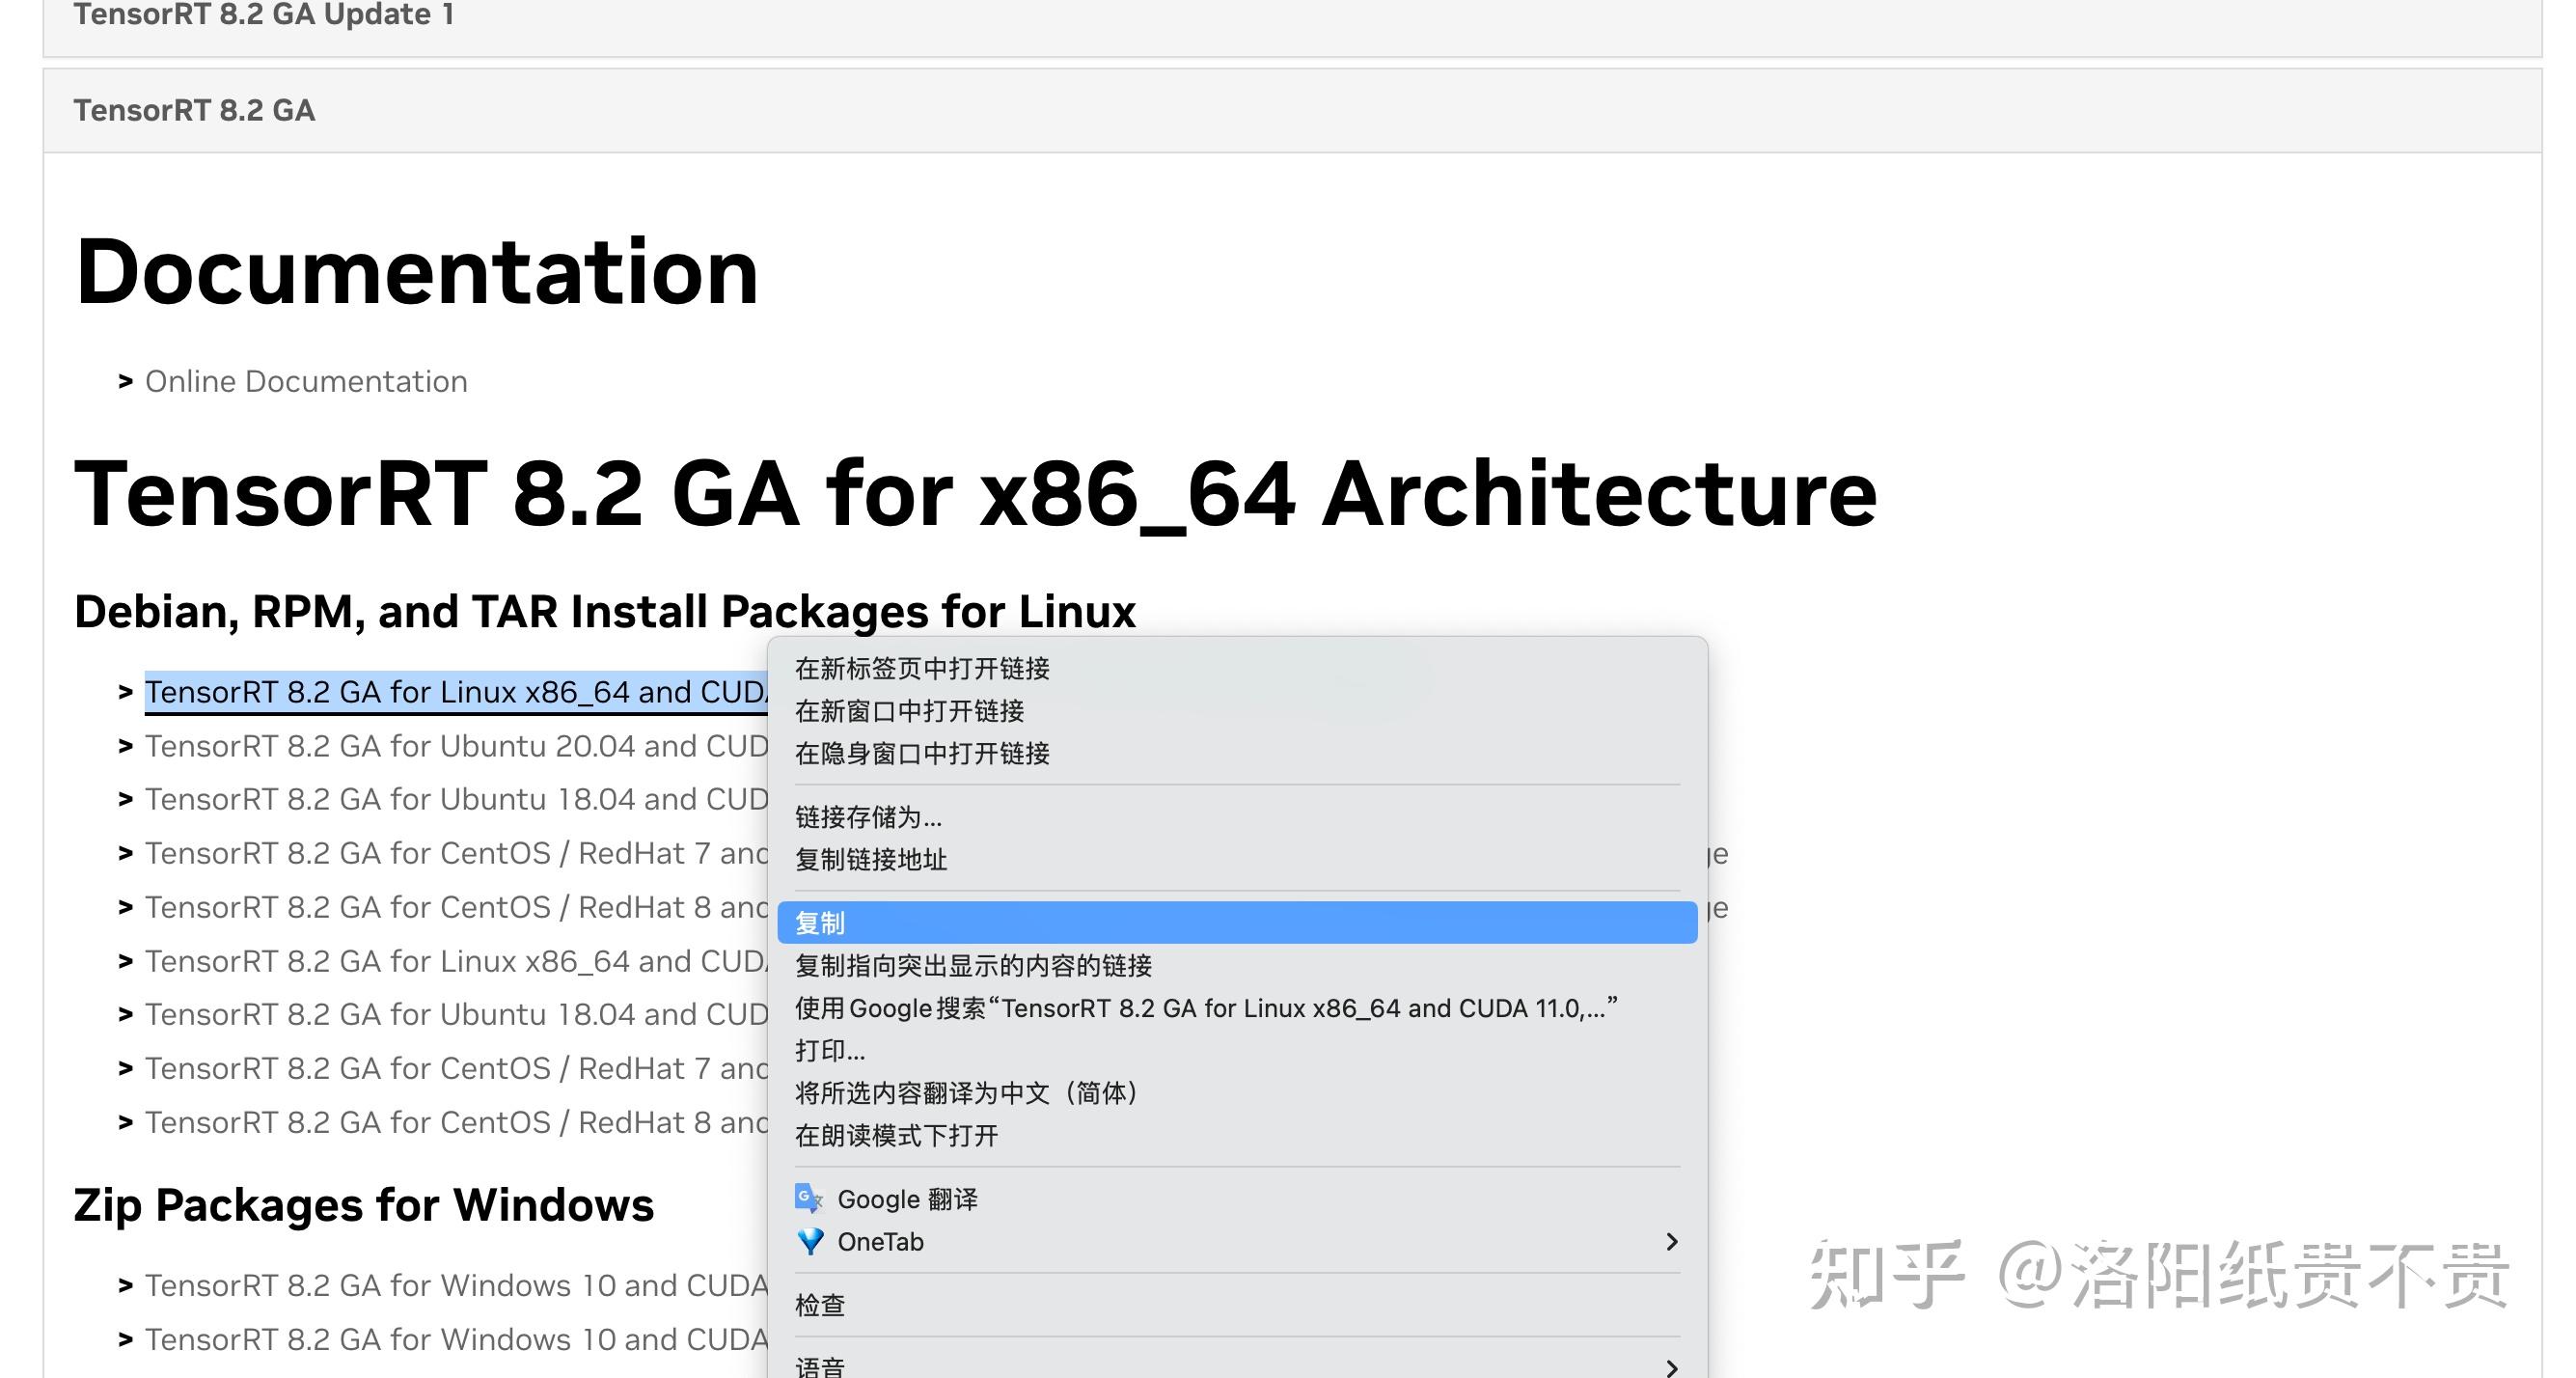
Task: Open first TensorRT 8.2 GA Windows 10 link
Action: [x=456, y=1285]
